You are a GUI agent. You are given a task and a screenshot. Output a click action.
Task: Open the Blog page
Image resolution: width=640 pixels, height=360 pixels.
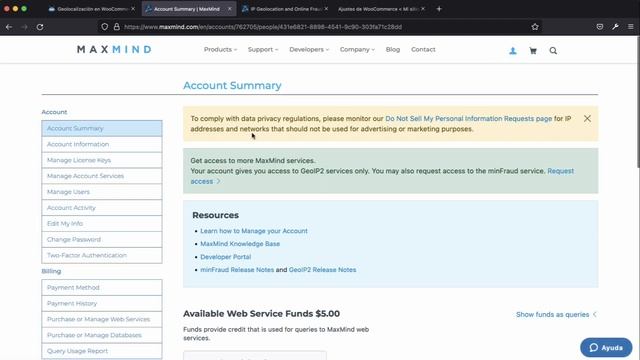coord(393,49)
